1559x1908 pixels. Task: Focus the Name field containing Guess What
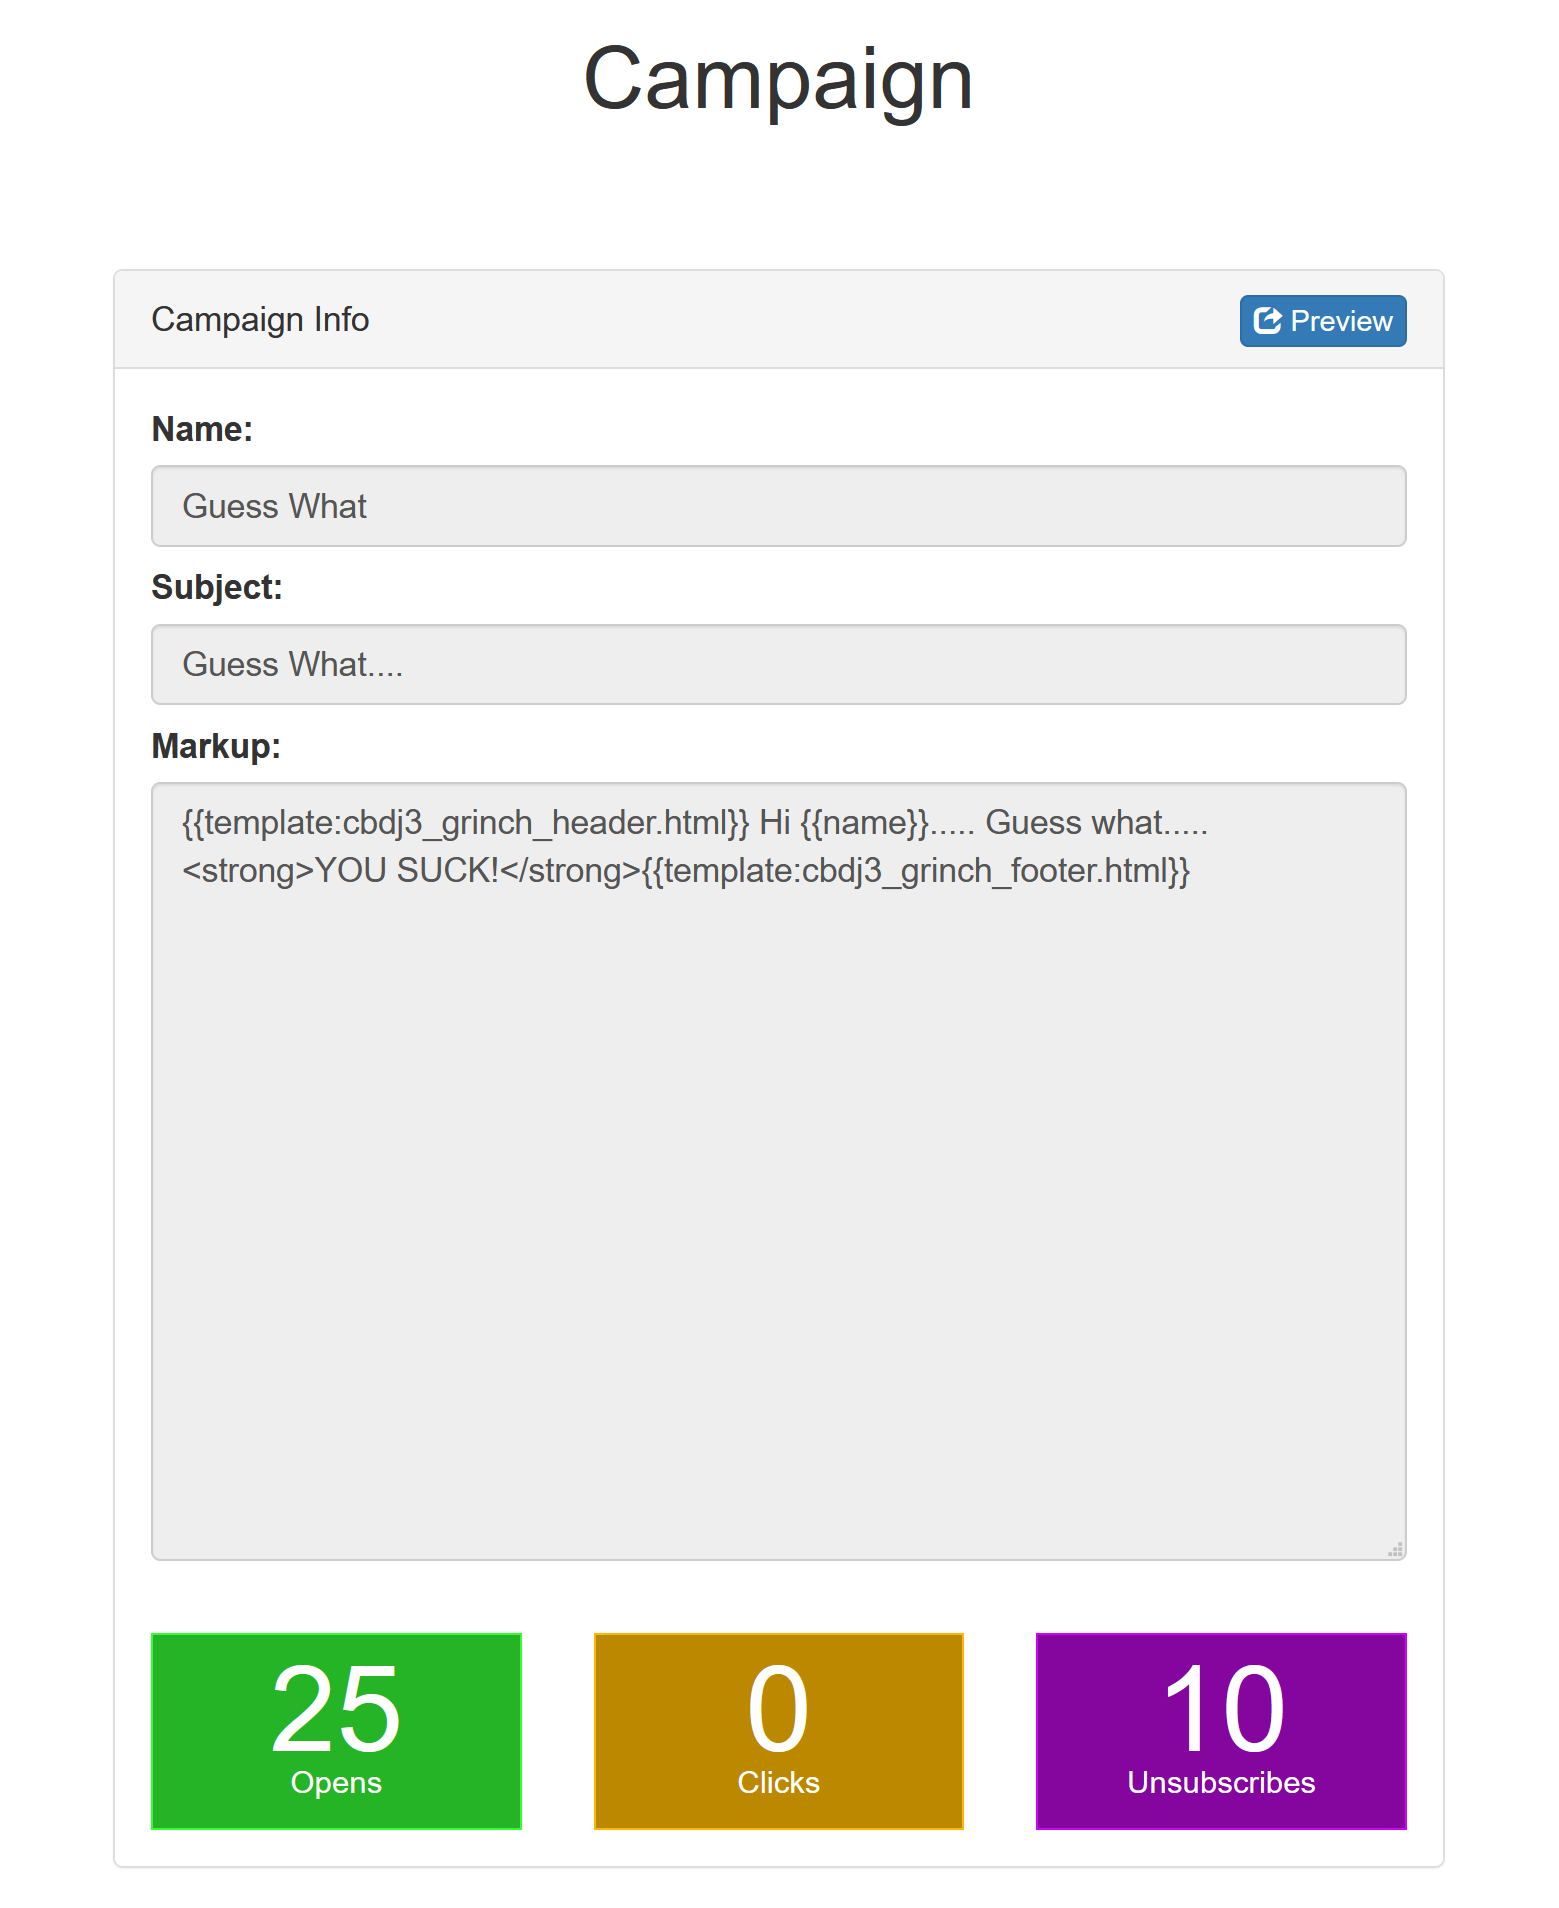[x=777, y=506]
